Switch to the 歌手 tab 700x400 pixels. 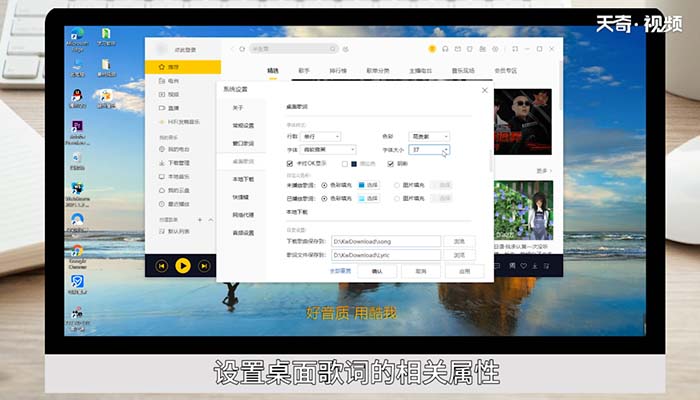(x=304, y=71)
